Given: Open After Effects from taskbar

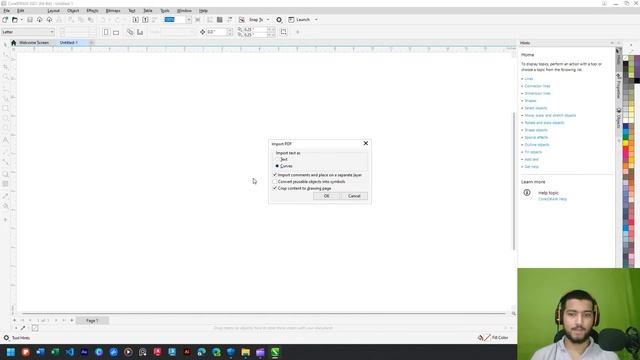Looking at the screenshot, I should tap(84, 352).
